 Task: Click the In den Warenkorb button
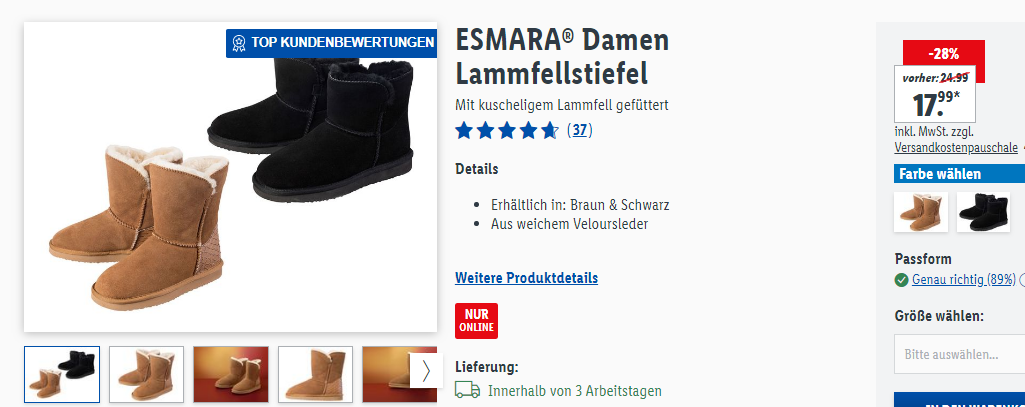960,400
